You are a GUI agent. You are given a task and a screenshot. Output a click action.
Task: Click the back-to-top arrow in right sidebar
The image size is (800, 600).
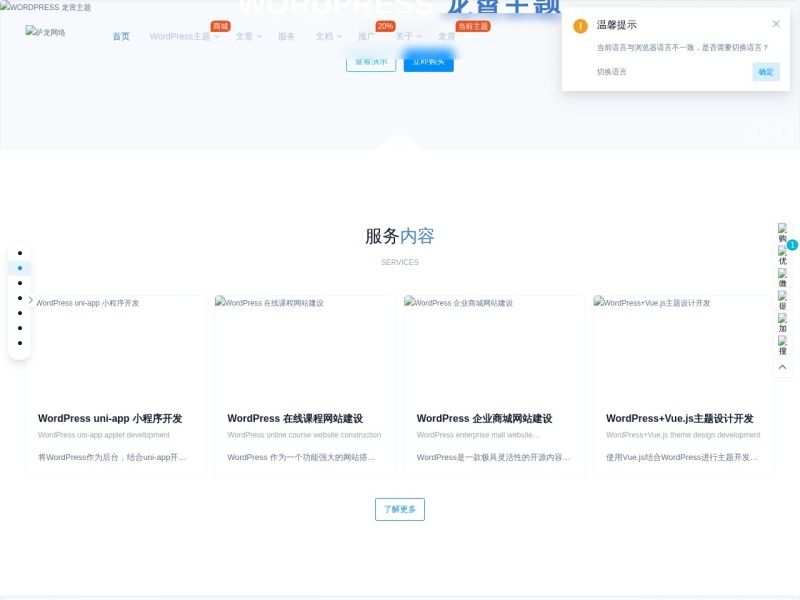(782, 367)
